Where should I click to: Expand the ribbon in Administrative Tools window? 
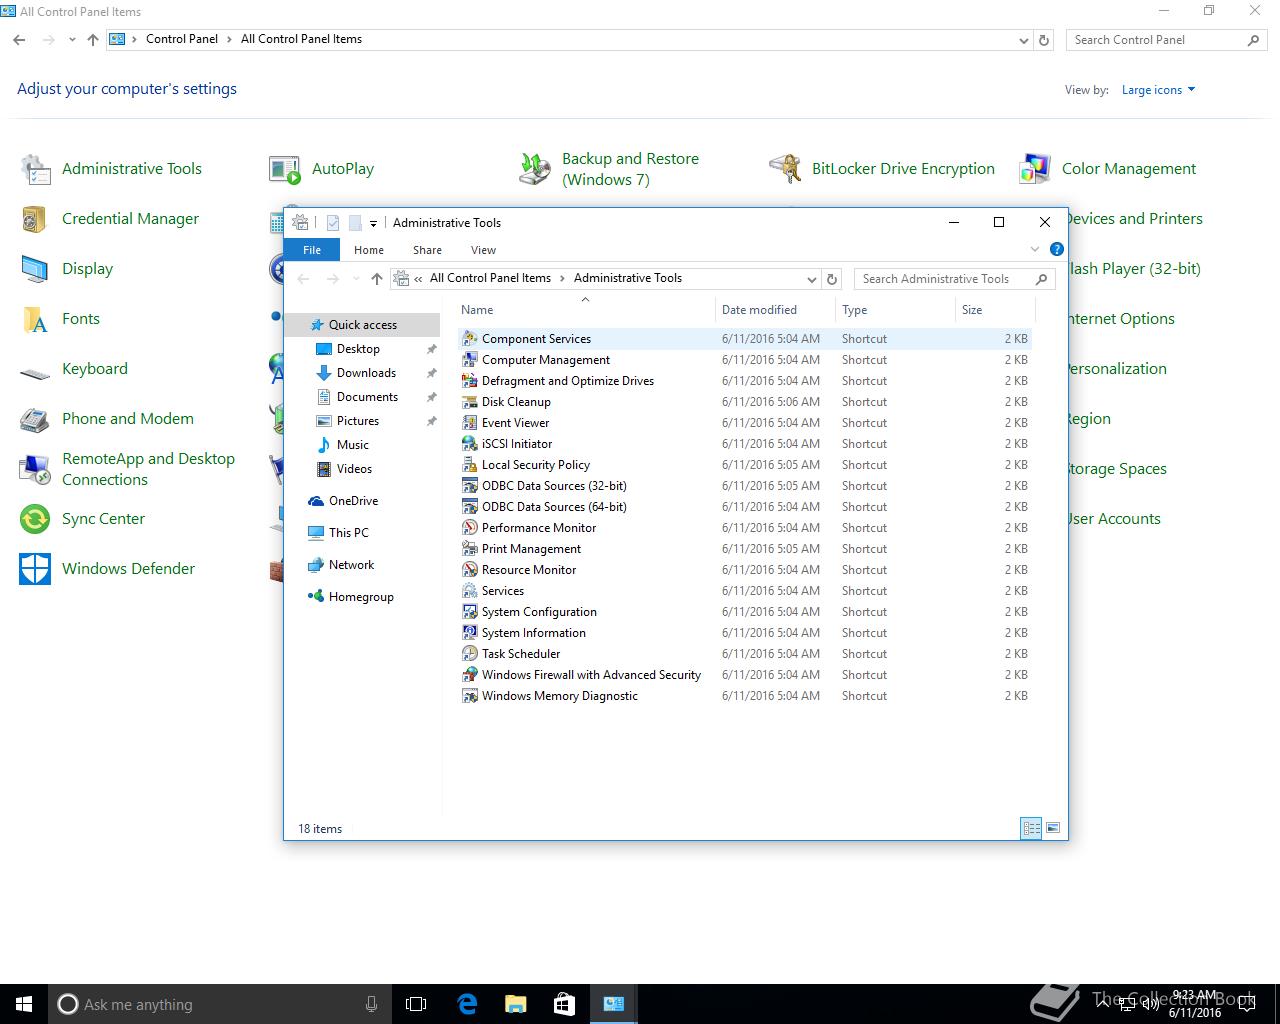tap(1035, 249)
